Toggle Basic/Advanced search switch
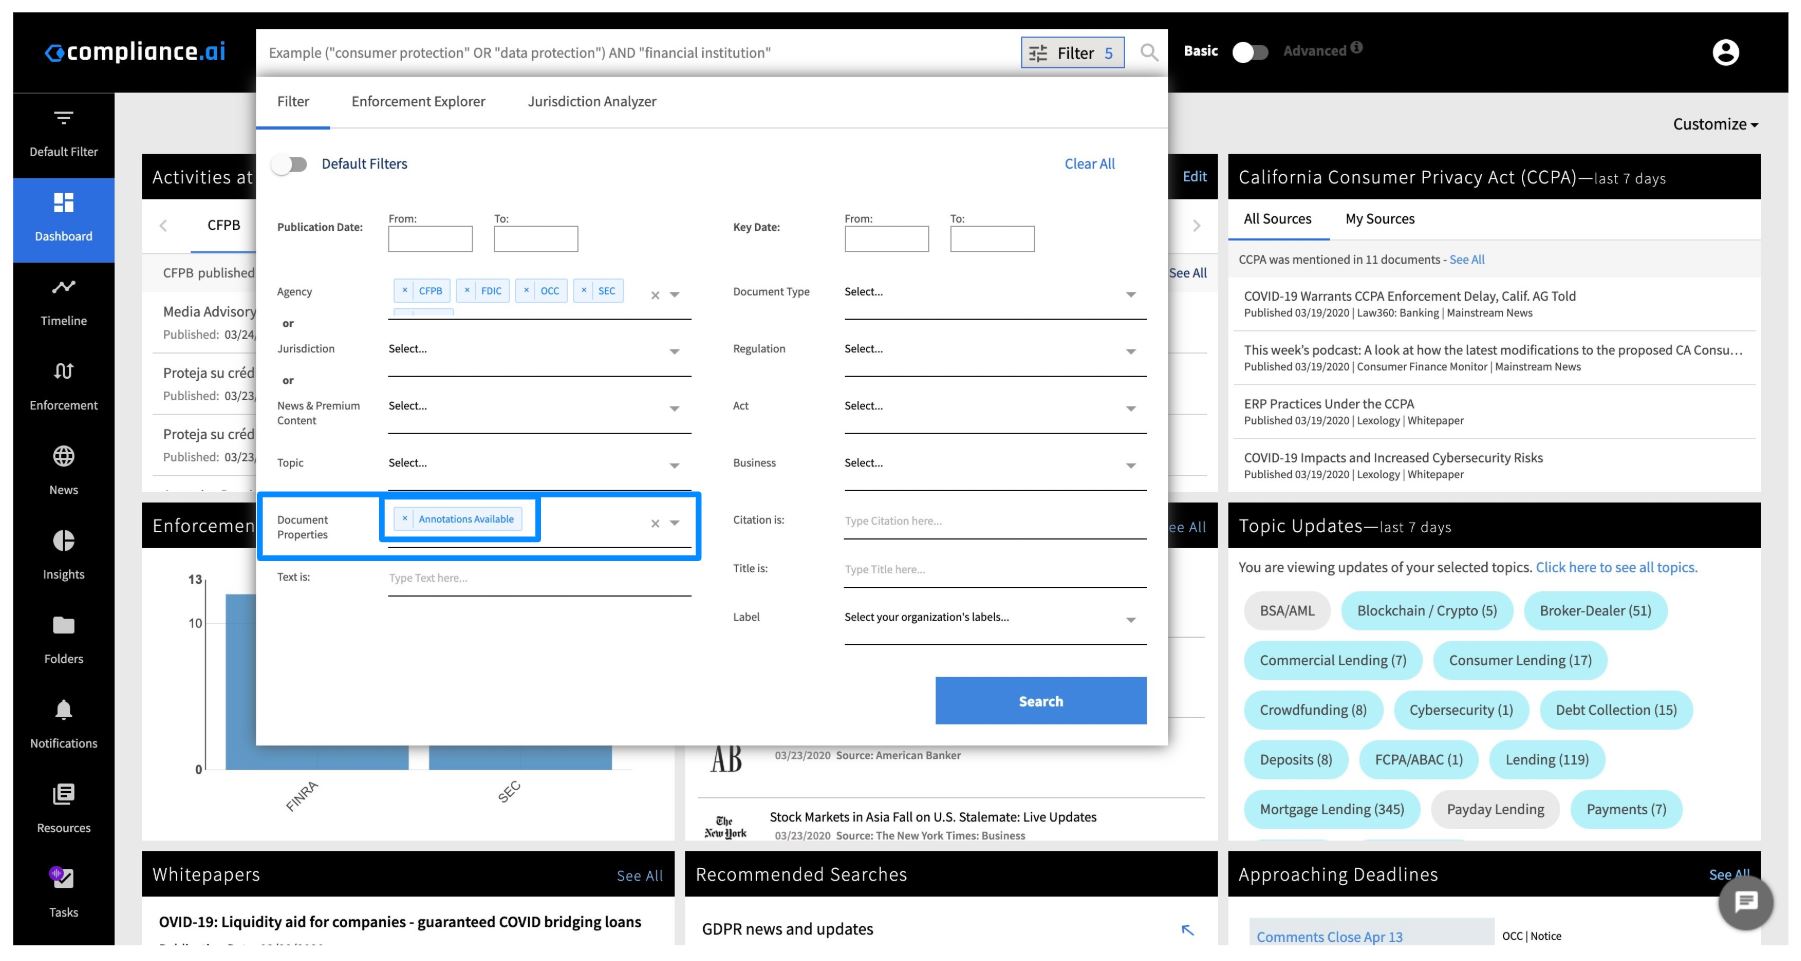 1250,52
